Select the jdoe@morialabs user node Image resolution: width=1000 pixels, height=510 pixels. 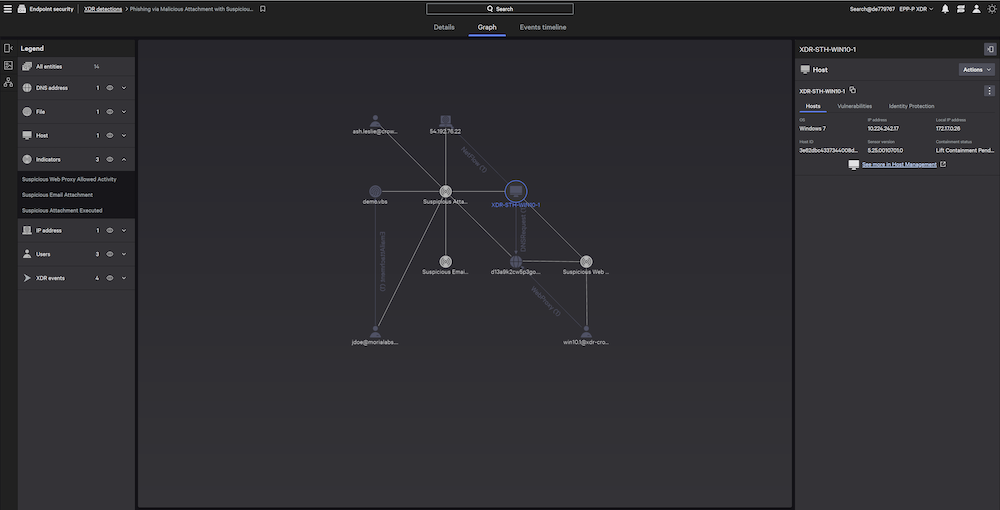pos(375,332)
